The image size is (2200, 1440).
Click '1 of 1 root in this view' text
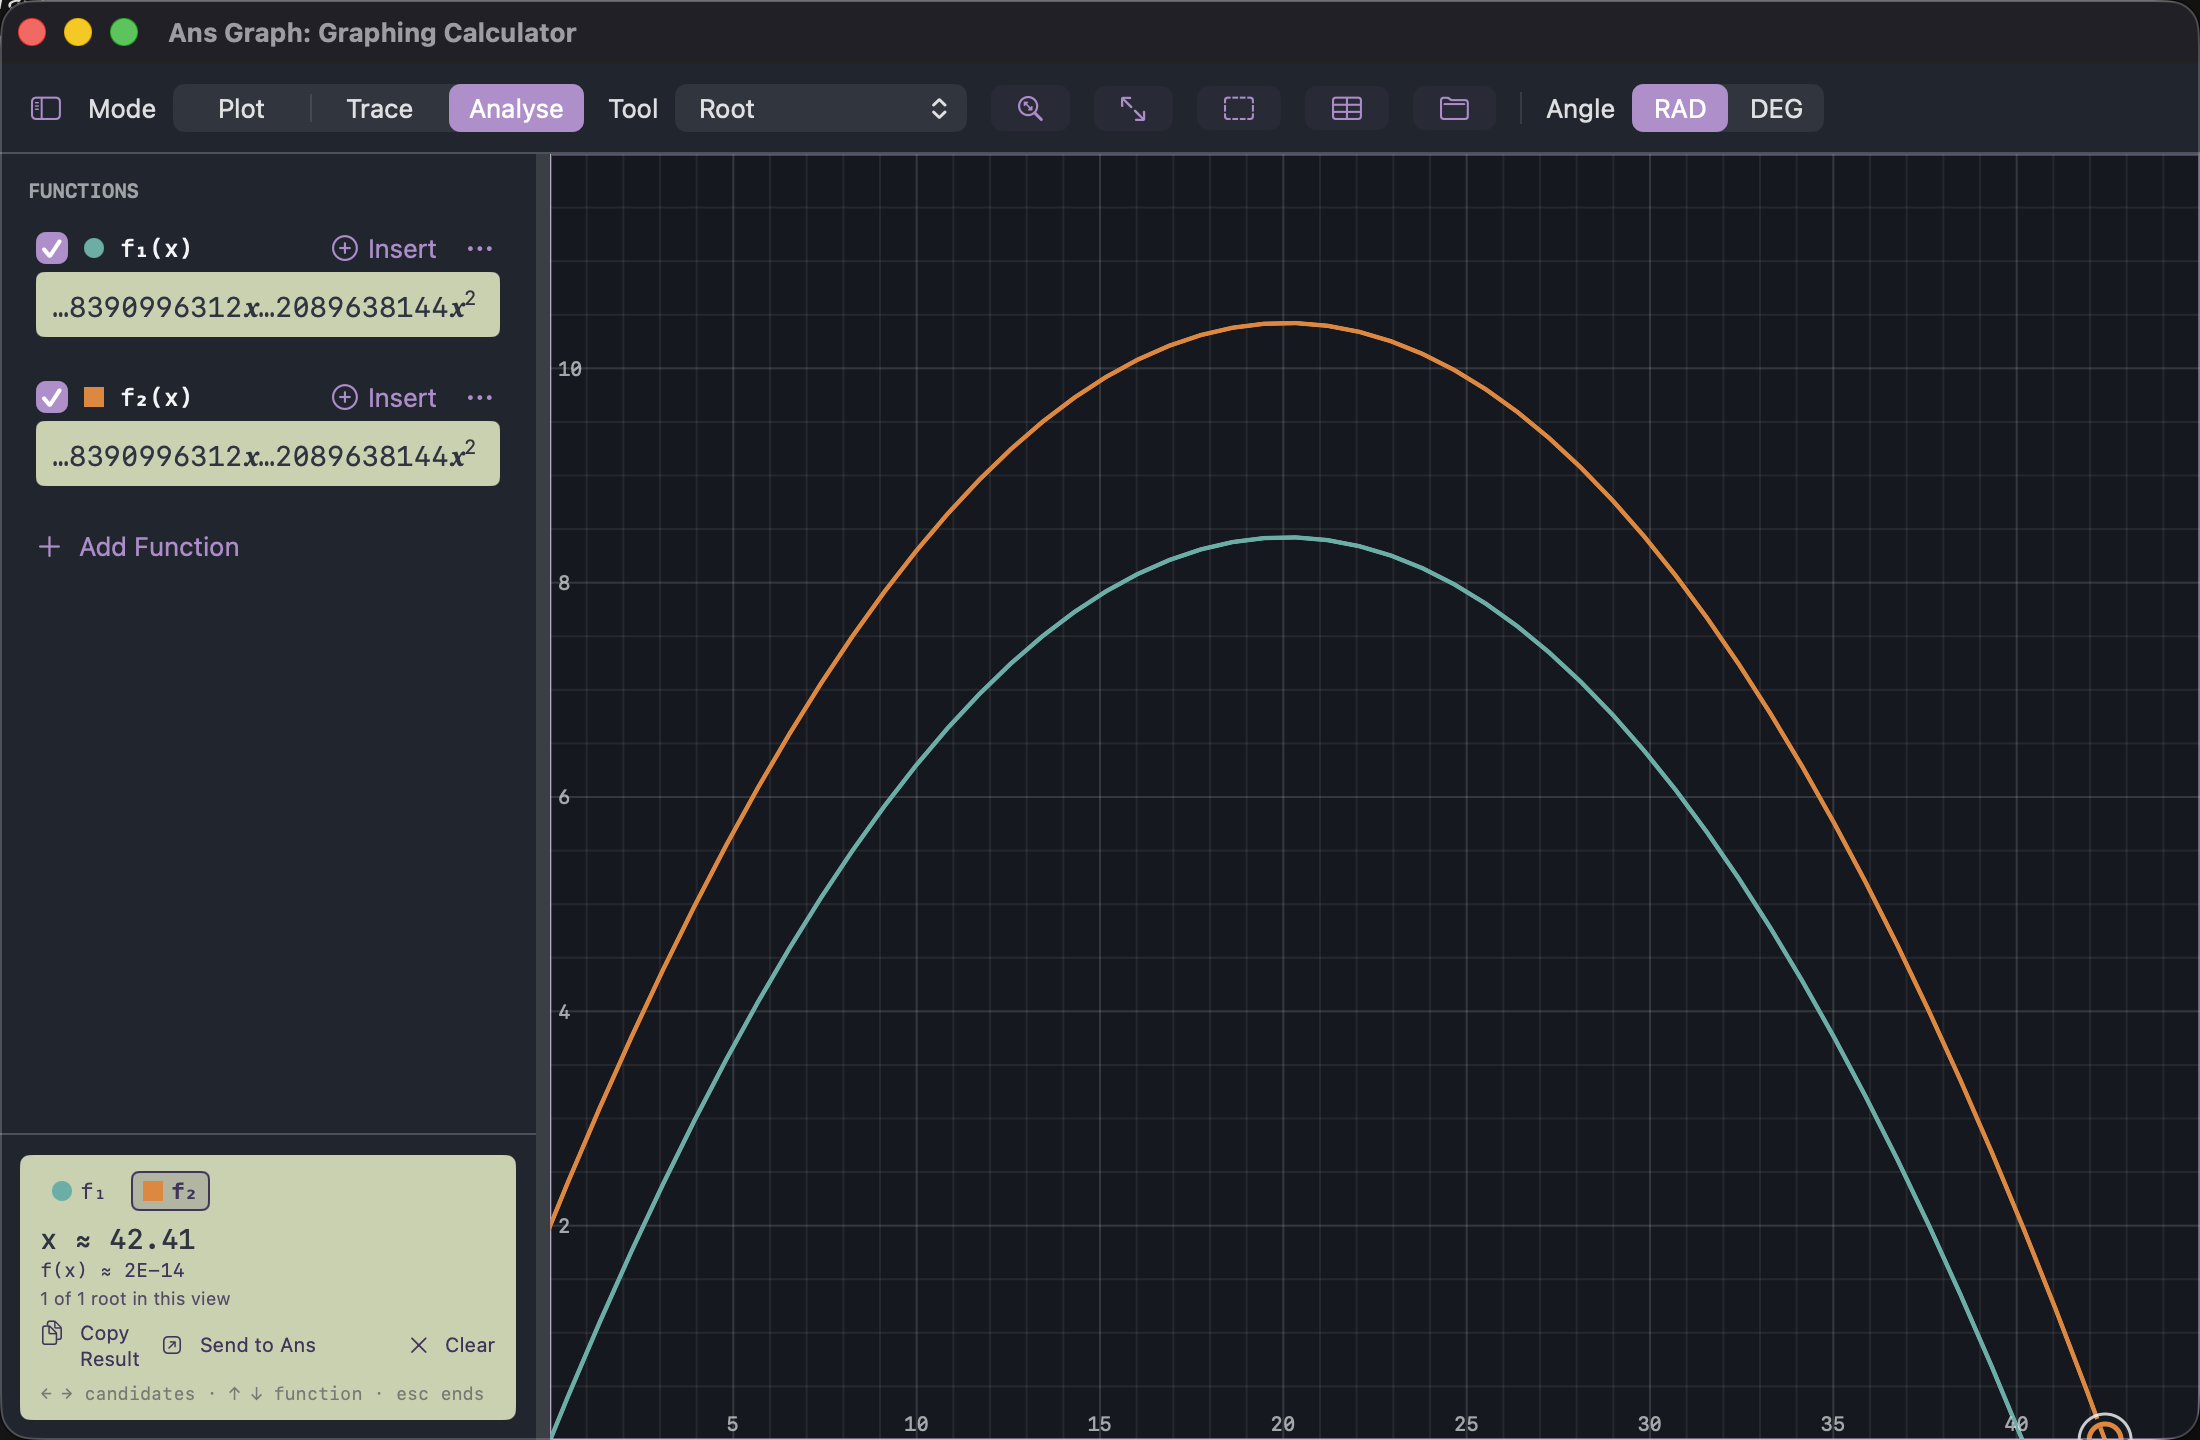point(135,1299)
